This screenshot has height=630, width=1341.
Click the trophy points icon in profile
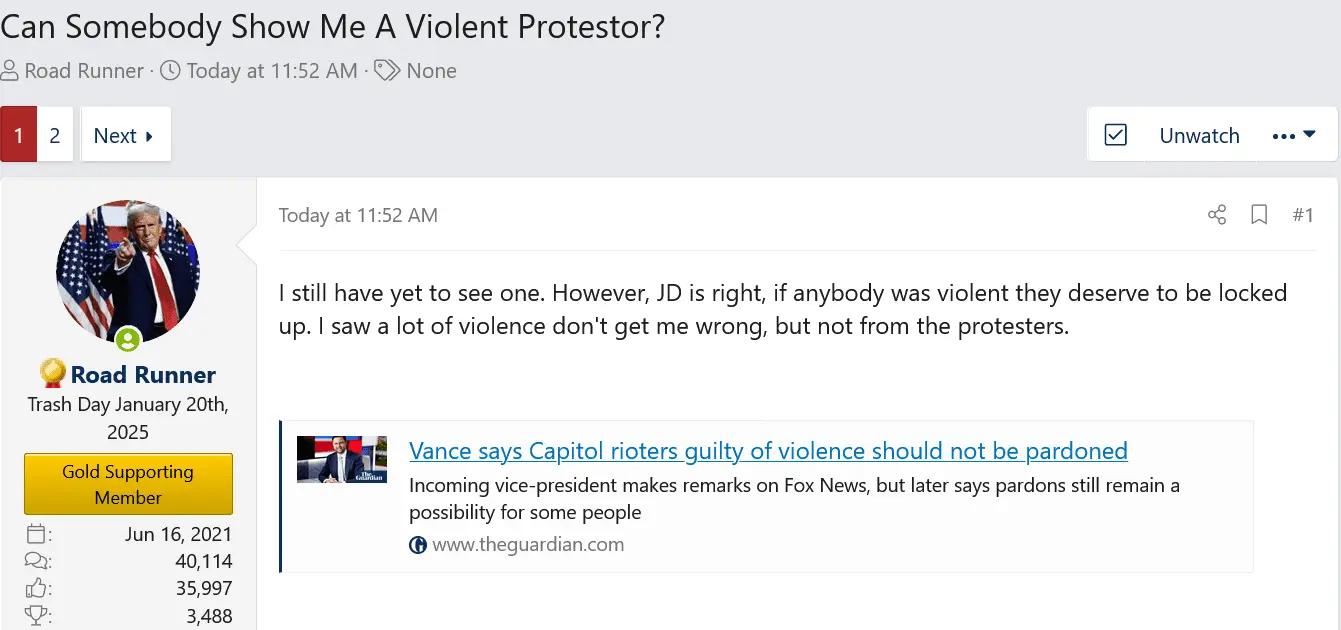click(36, 616)
